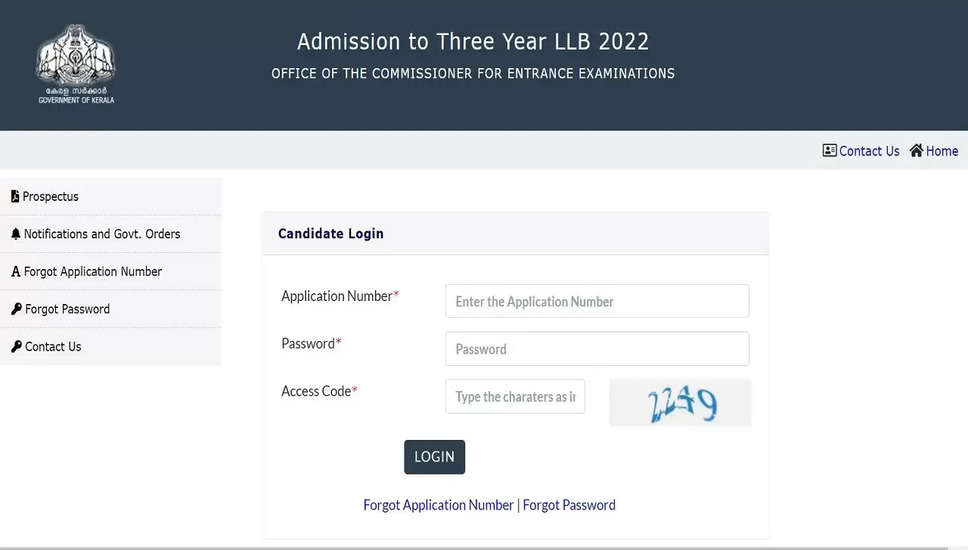Viewport: 968px width, 550px height.
Task: Focus the Access Code text box
Action: click(x=515, y=397)
